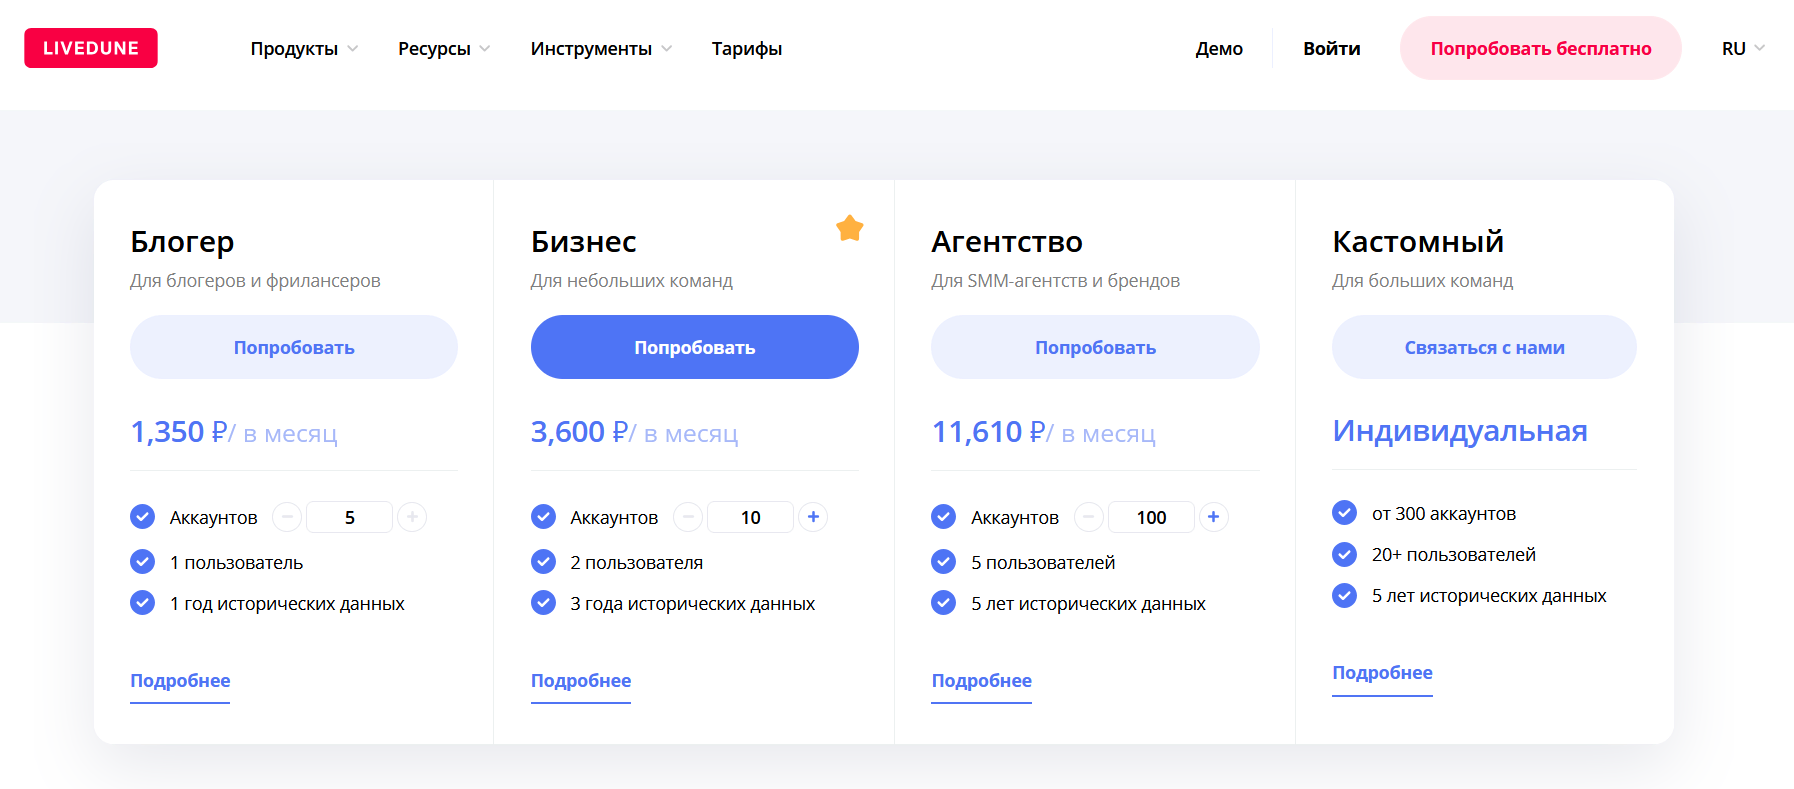Screen dimensions: 1794x789
Task: Decrease the accounts count in the Блогер plan
Action: pyautogui.click(x=287, y=517)
